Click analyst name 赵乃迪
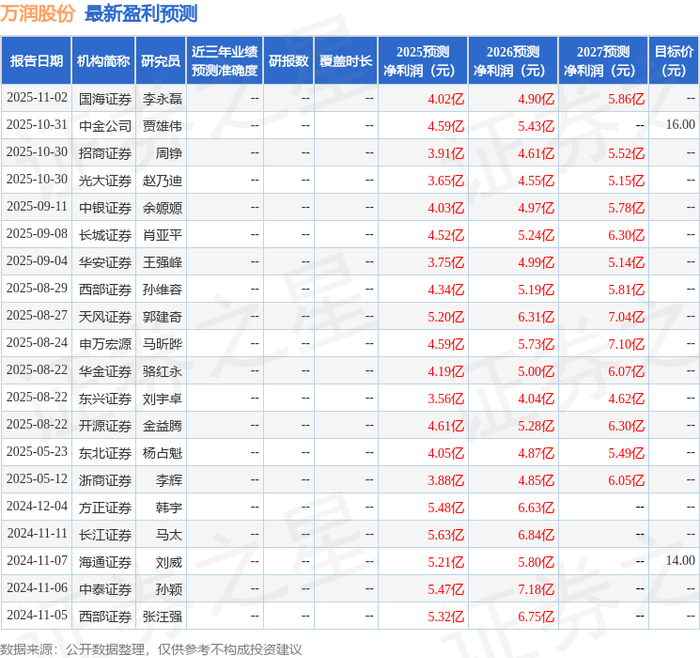 point(162,180)
